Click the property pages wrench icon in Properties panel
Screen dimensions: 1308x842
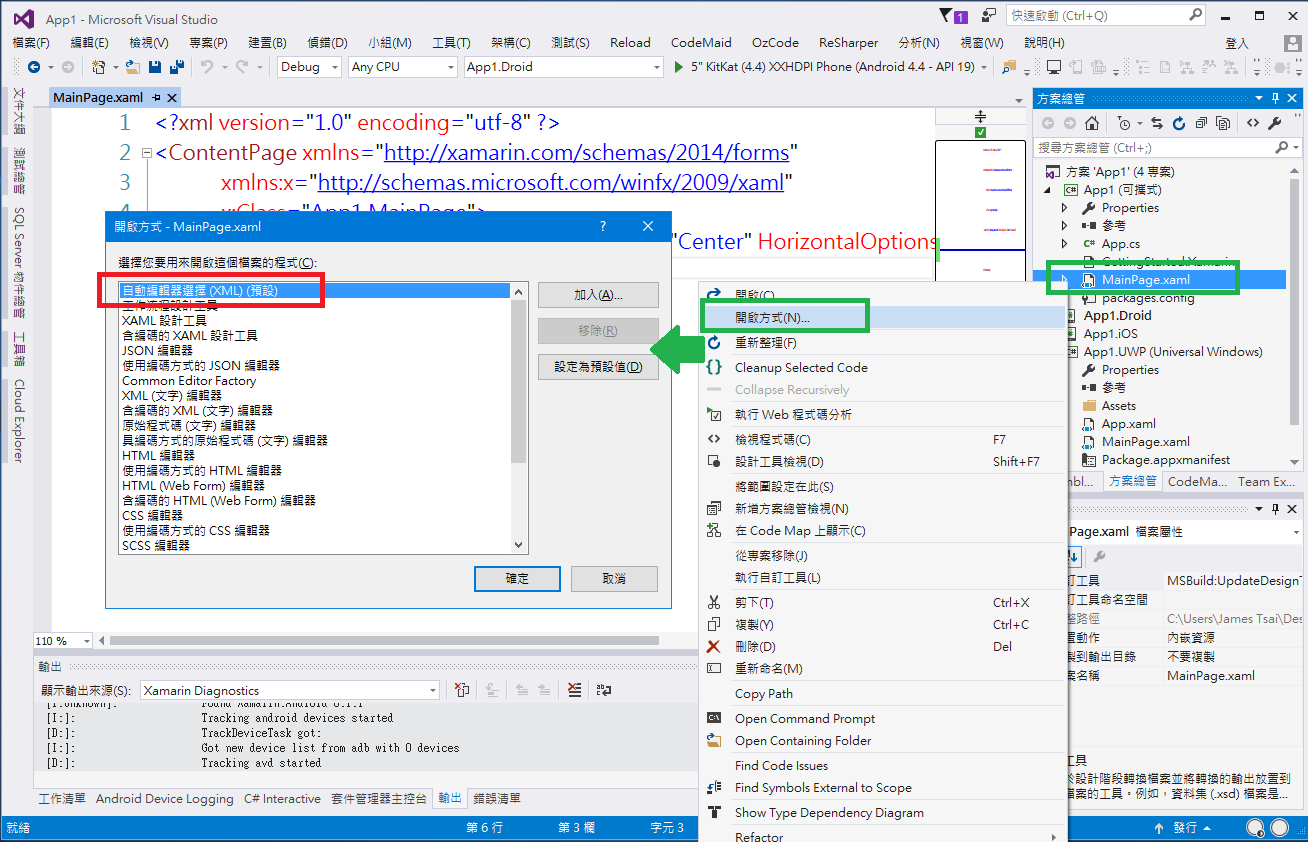pyautogui.click(x=1099, y=556)
